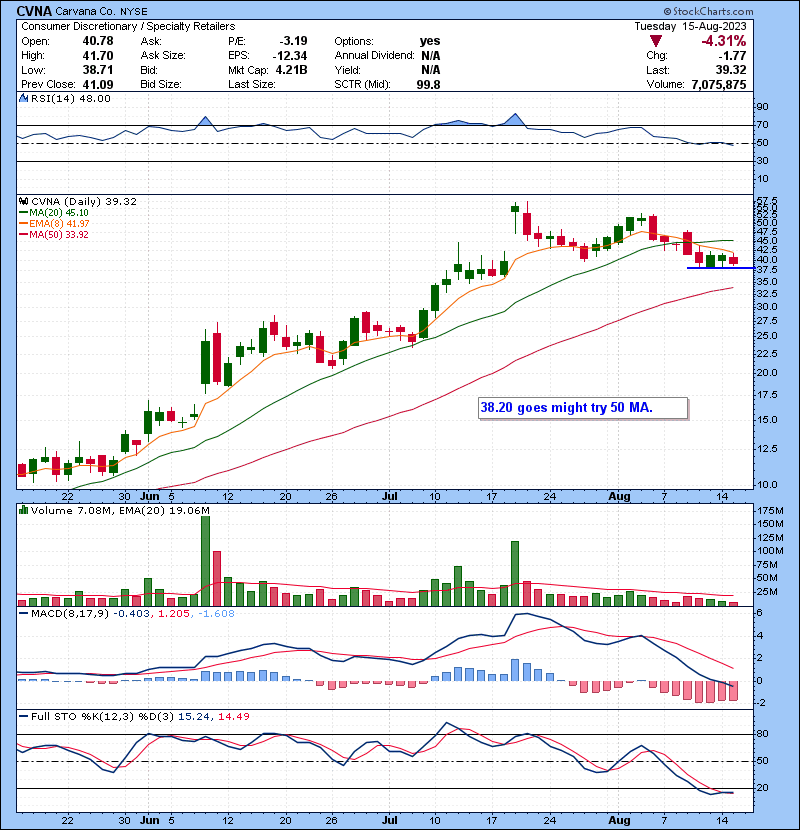Screen dimensions: 800x830
Task: Click the Jun label on the bottom date axis
Action: pyautogui.click(x=150, y=820)
